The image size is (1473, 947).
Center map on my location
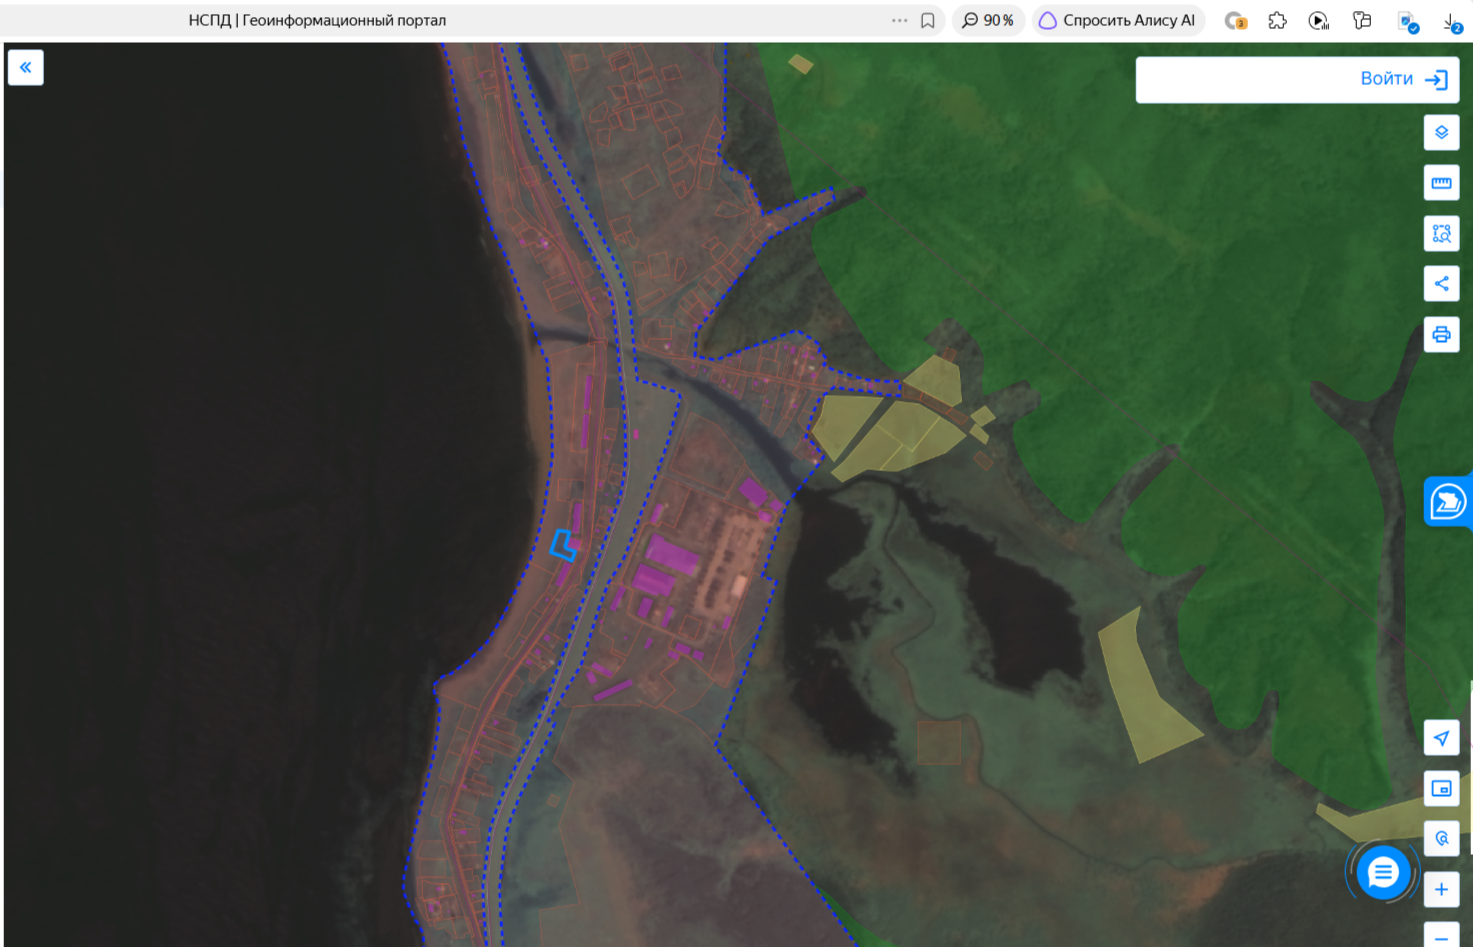point(1441,738)
